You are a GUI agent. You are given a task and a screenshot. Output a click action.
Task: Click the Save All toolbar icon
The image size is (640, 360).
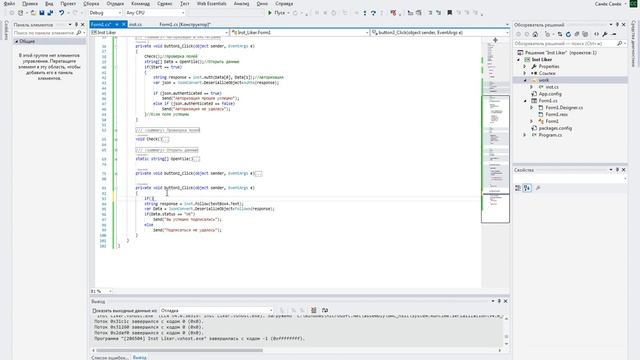50,13
